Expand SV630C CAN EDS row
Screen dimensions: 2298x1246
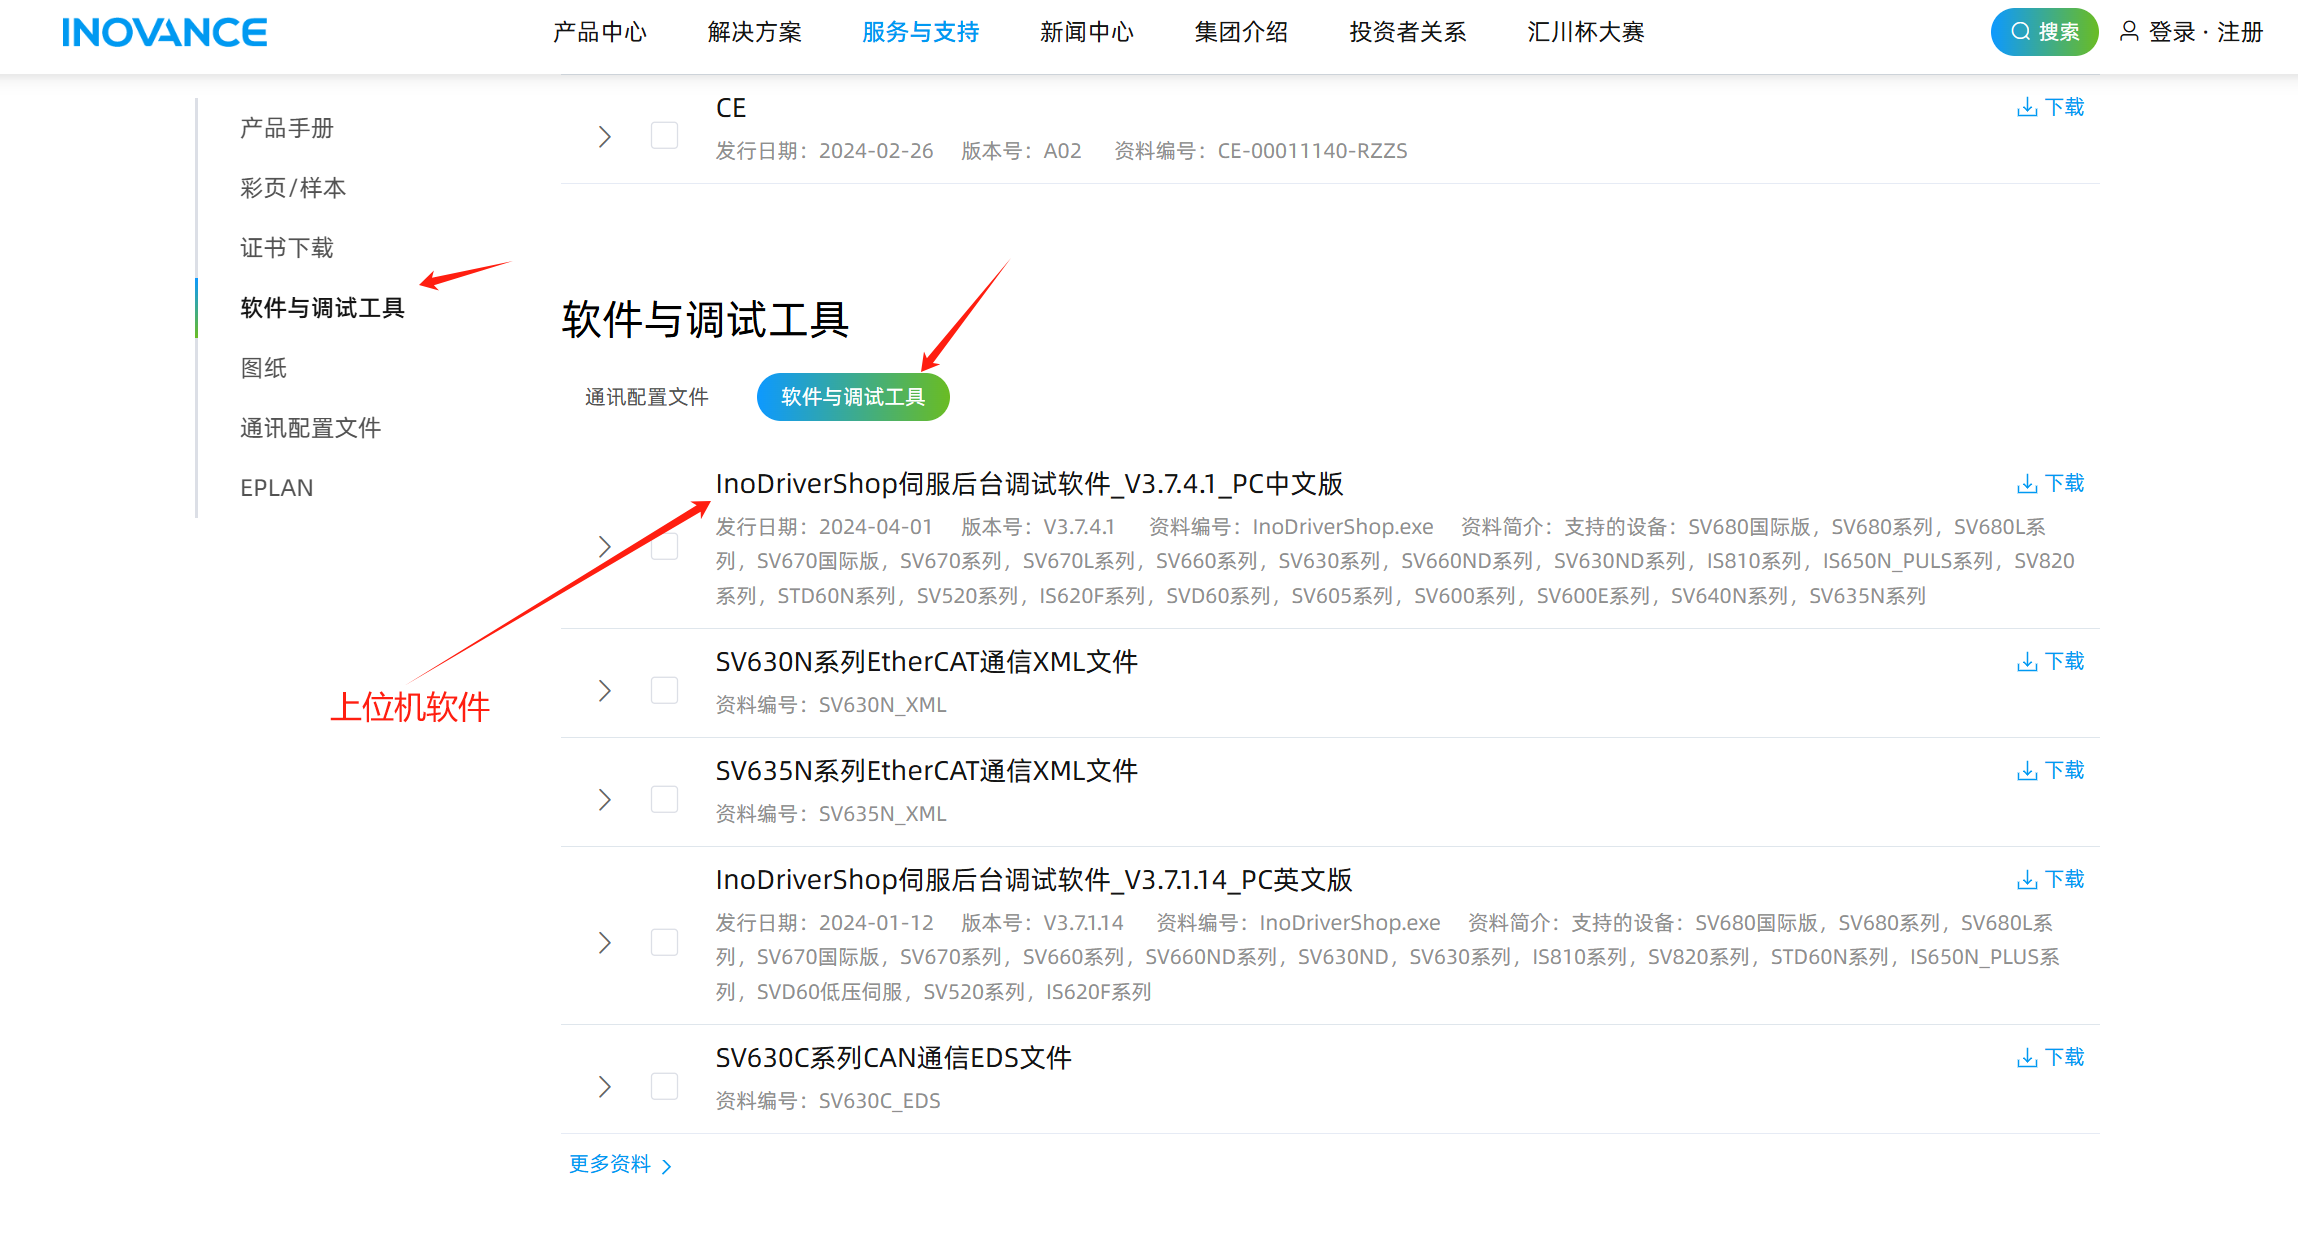click(x=605, y=1087)
